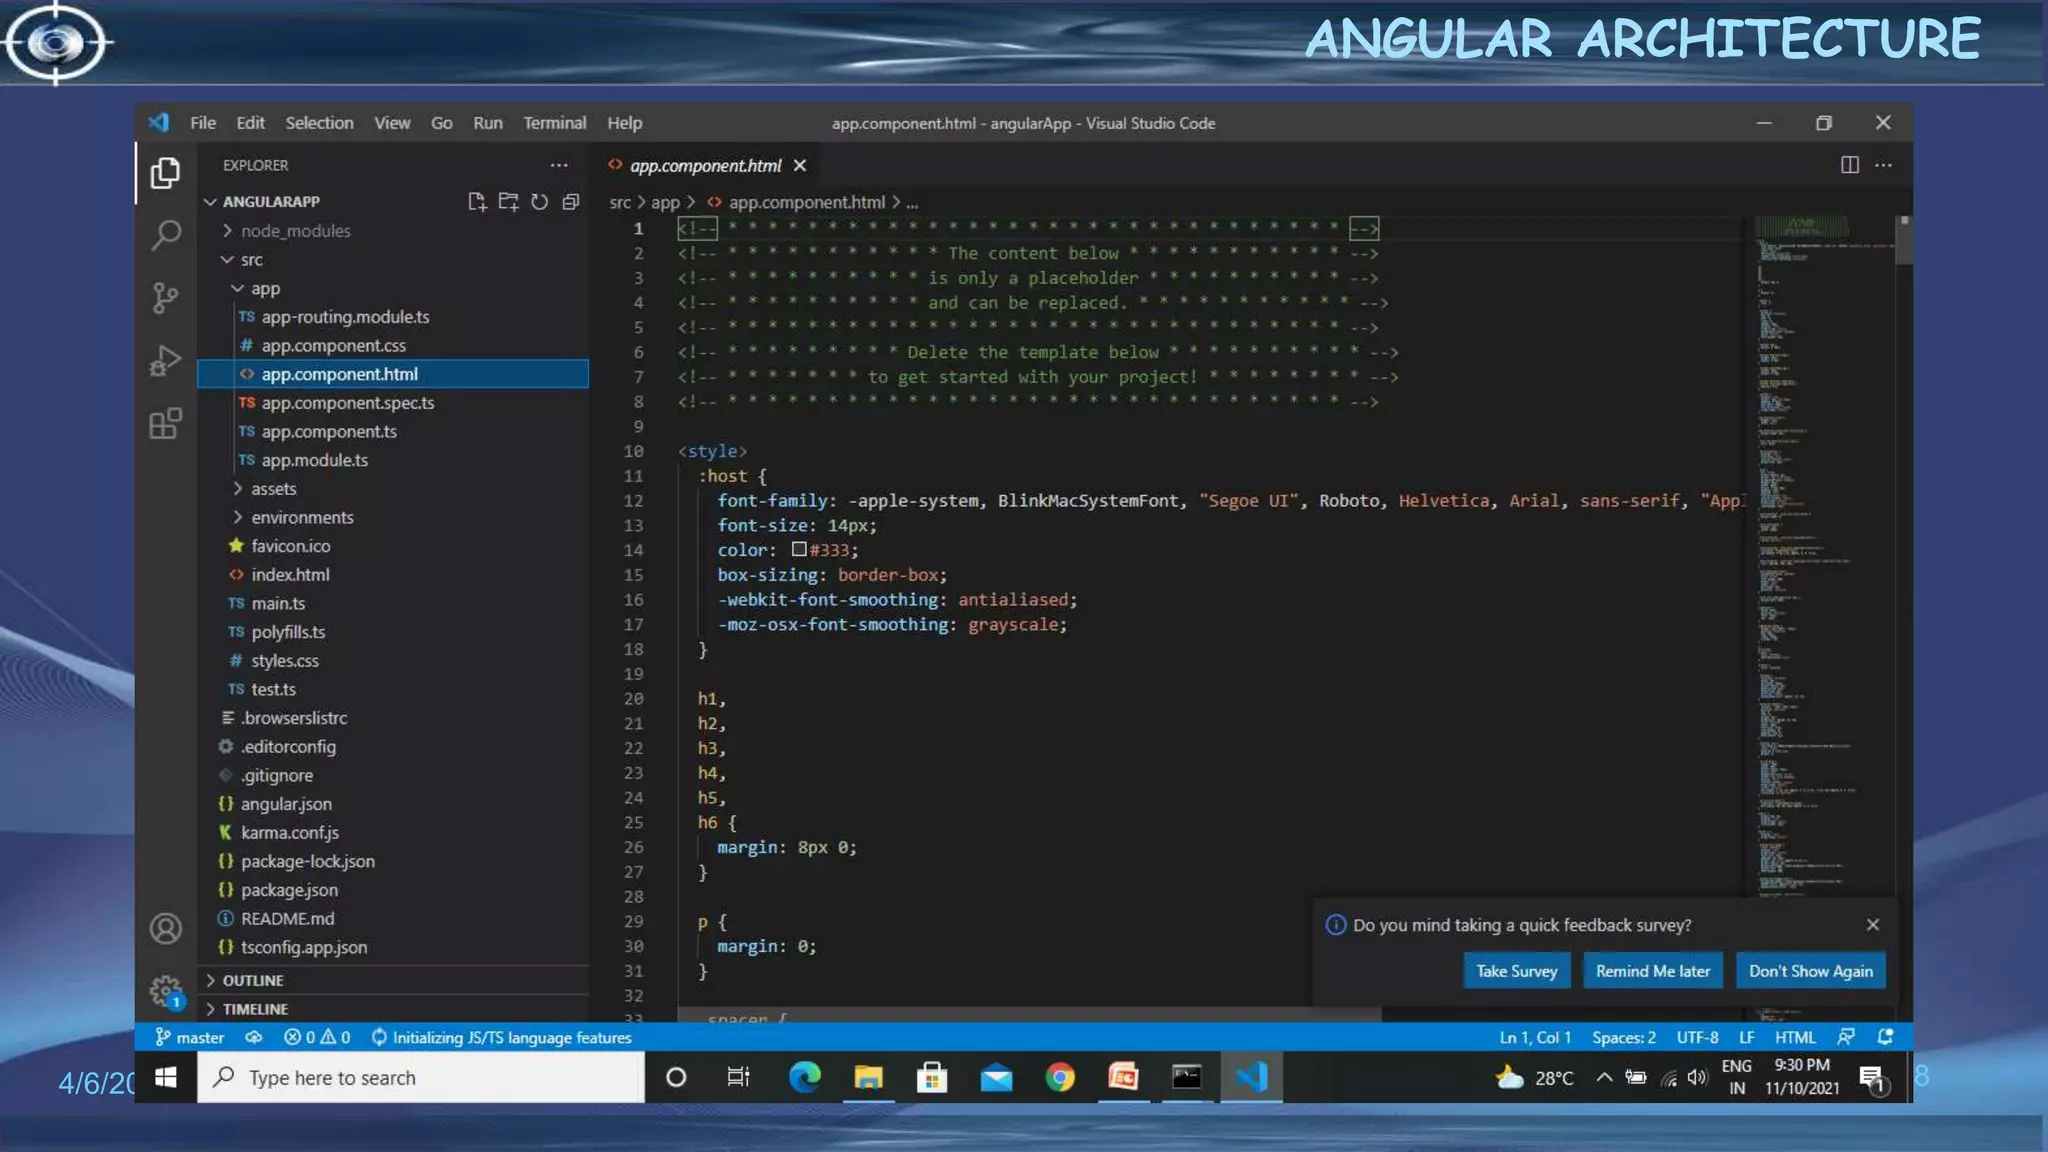Open index.html in the file tree
The height and width of the screenshot is (1152, 2048).
pos(394,575)
